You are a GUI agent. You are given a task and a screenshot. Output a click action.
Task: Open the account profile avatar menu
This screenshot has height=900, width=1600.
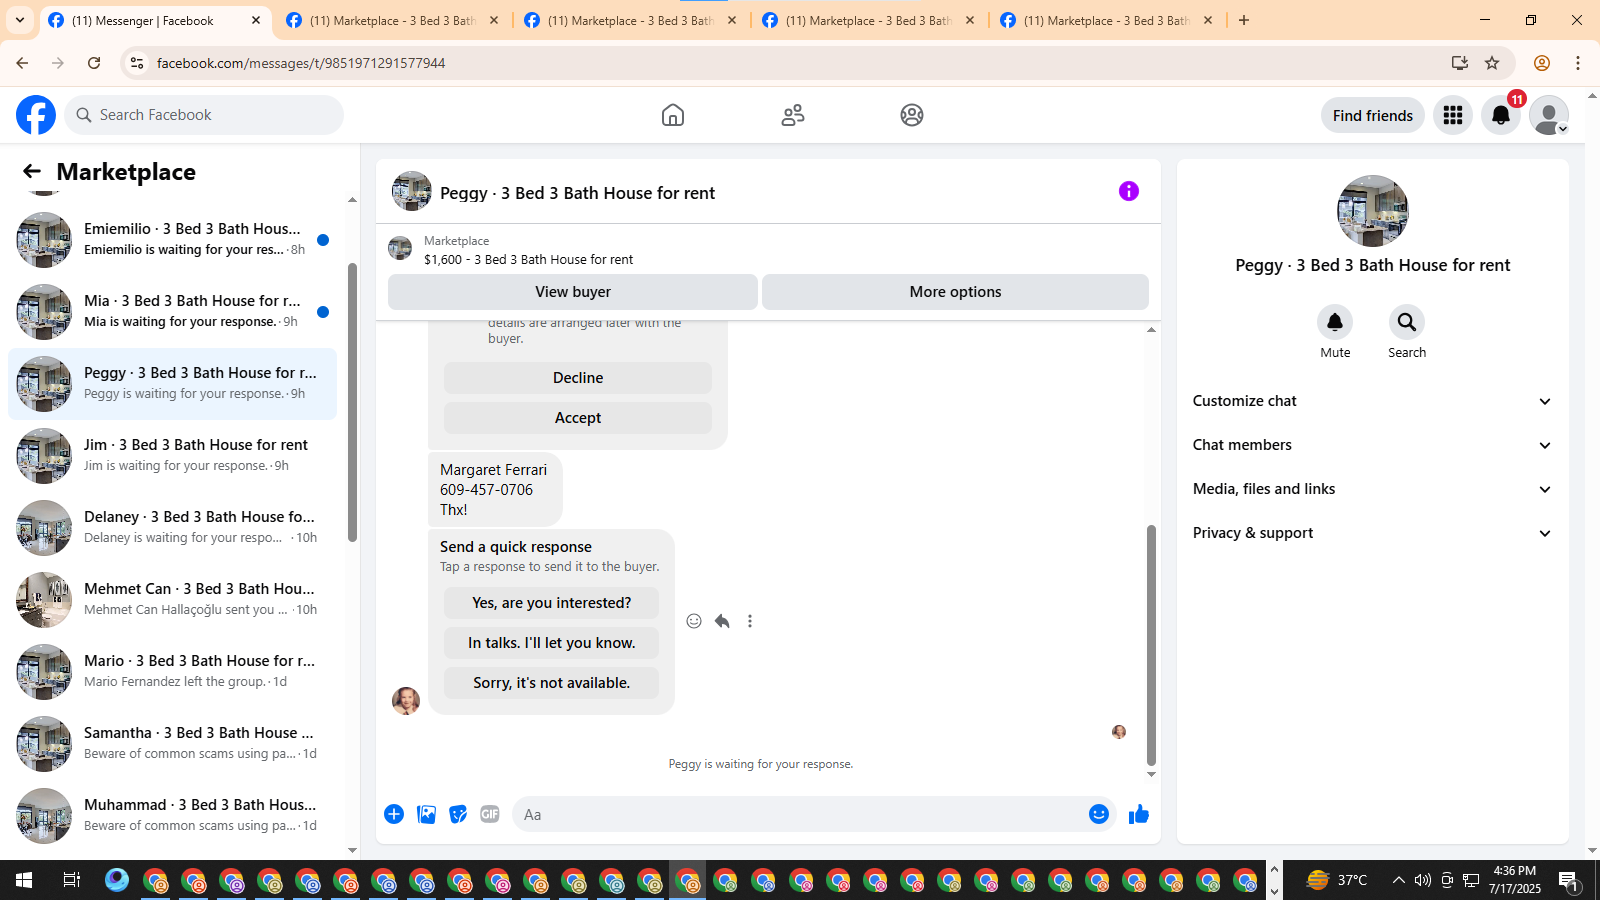[1549, 115]
